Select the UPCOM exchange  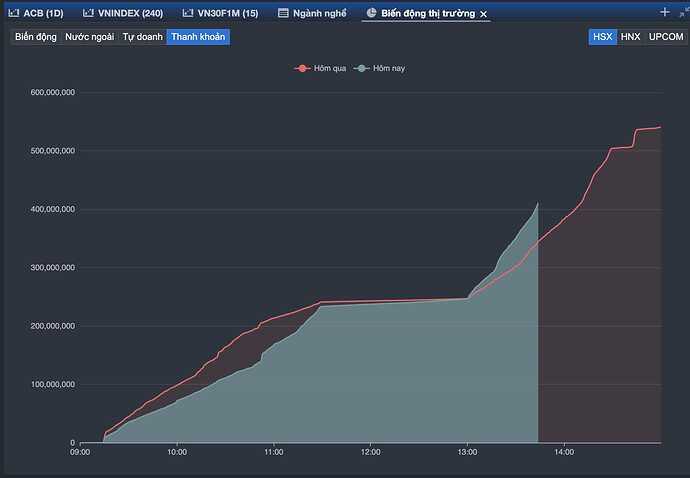point(665,36)
